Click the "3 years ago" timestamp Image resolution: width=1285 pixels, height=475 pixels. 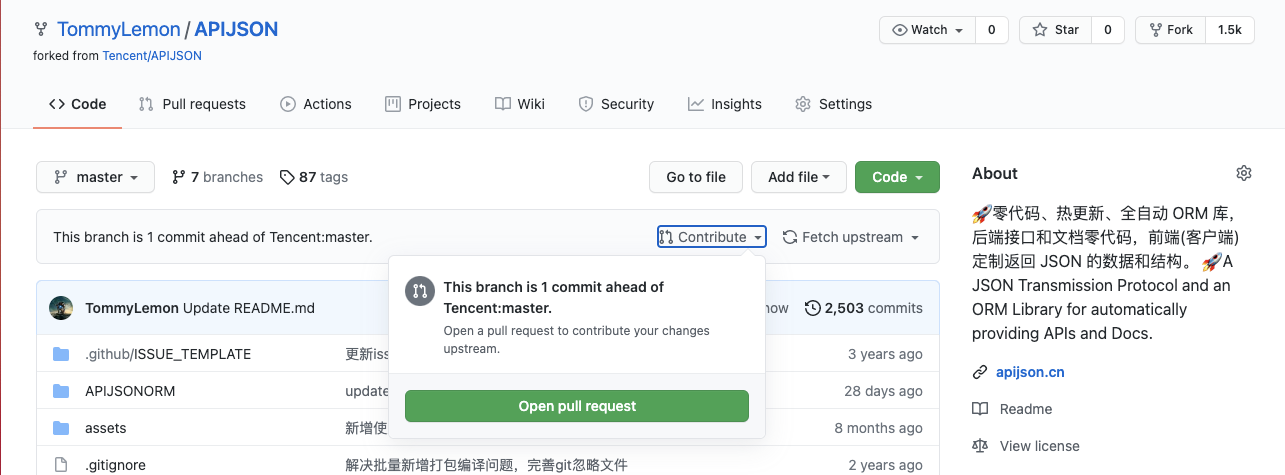click(x=885, y=354)
